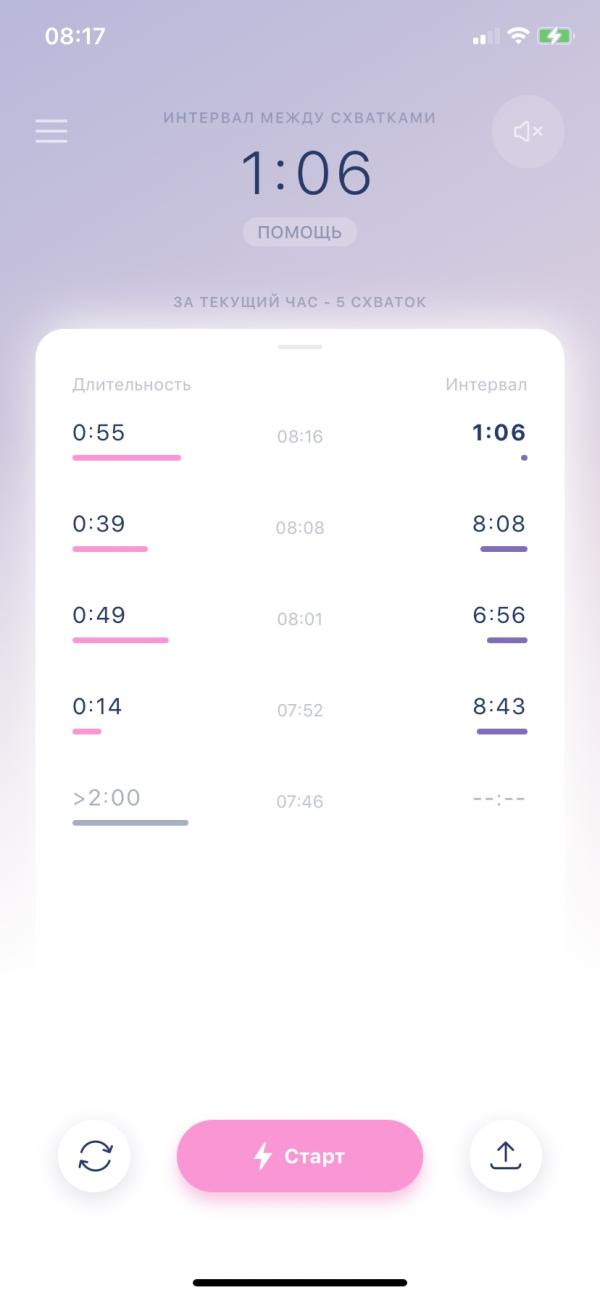Tap the ПОМОЩЬ help button

coord(300,232)
